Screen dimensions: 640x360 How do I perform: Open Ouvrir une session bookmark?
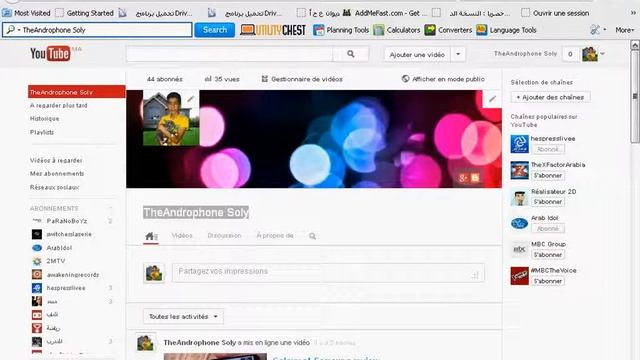pos(556,13)
